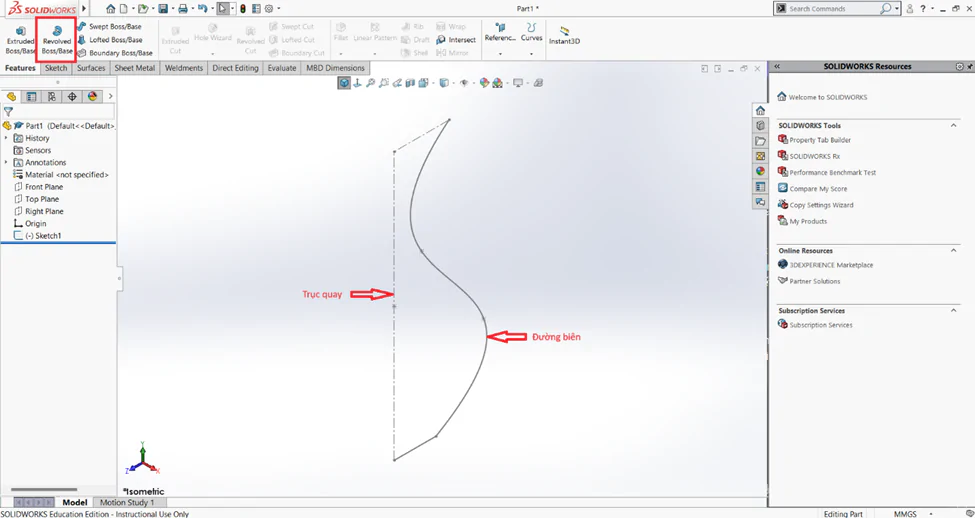Image resolution: width=975 pixels, height=518 pixels.
Task: Open Welcome to SOLIDWORKS link
Action: (x=821, y=97)
